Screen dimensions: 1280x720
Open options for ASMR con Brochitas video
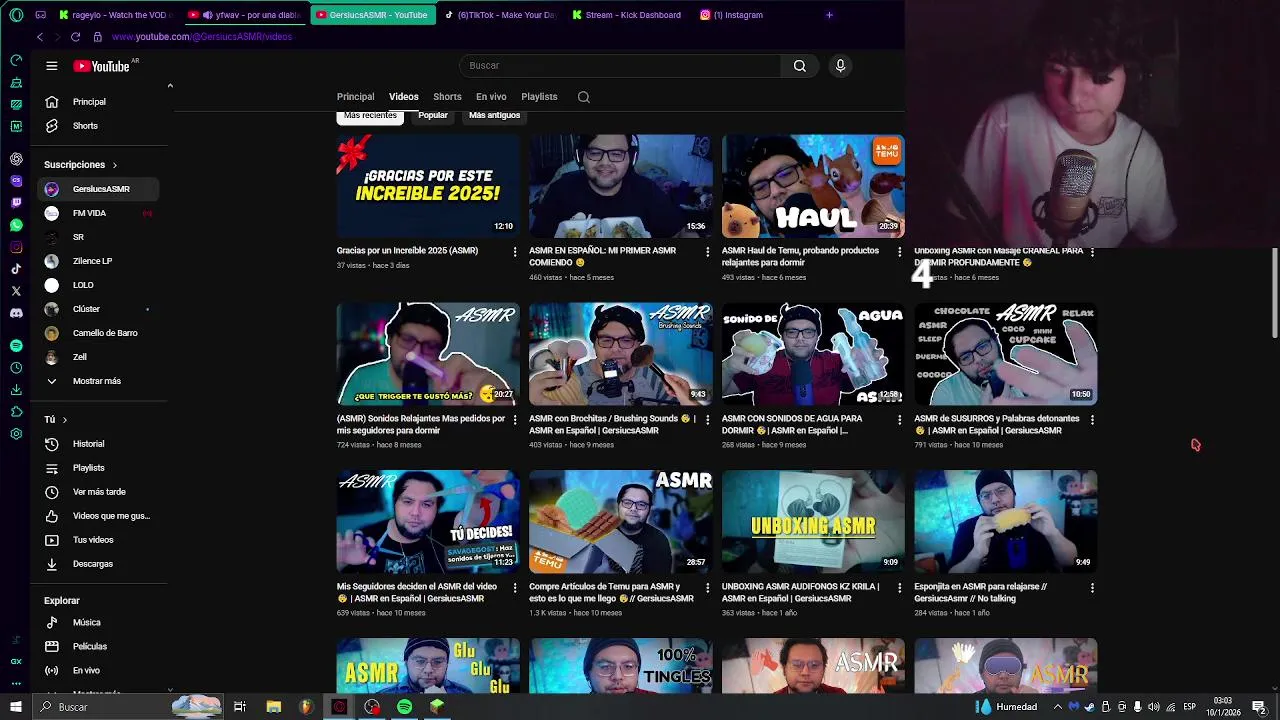coord(707,420)
